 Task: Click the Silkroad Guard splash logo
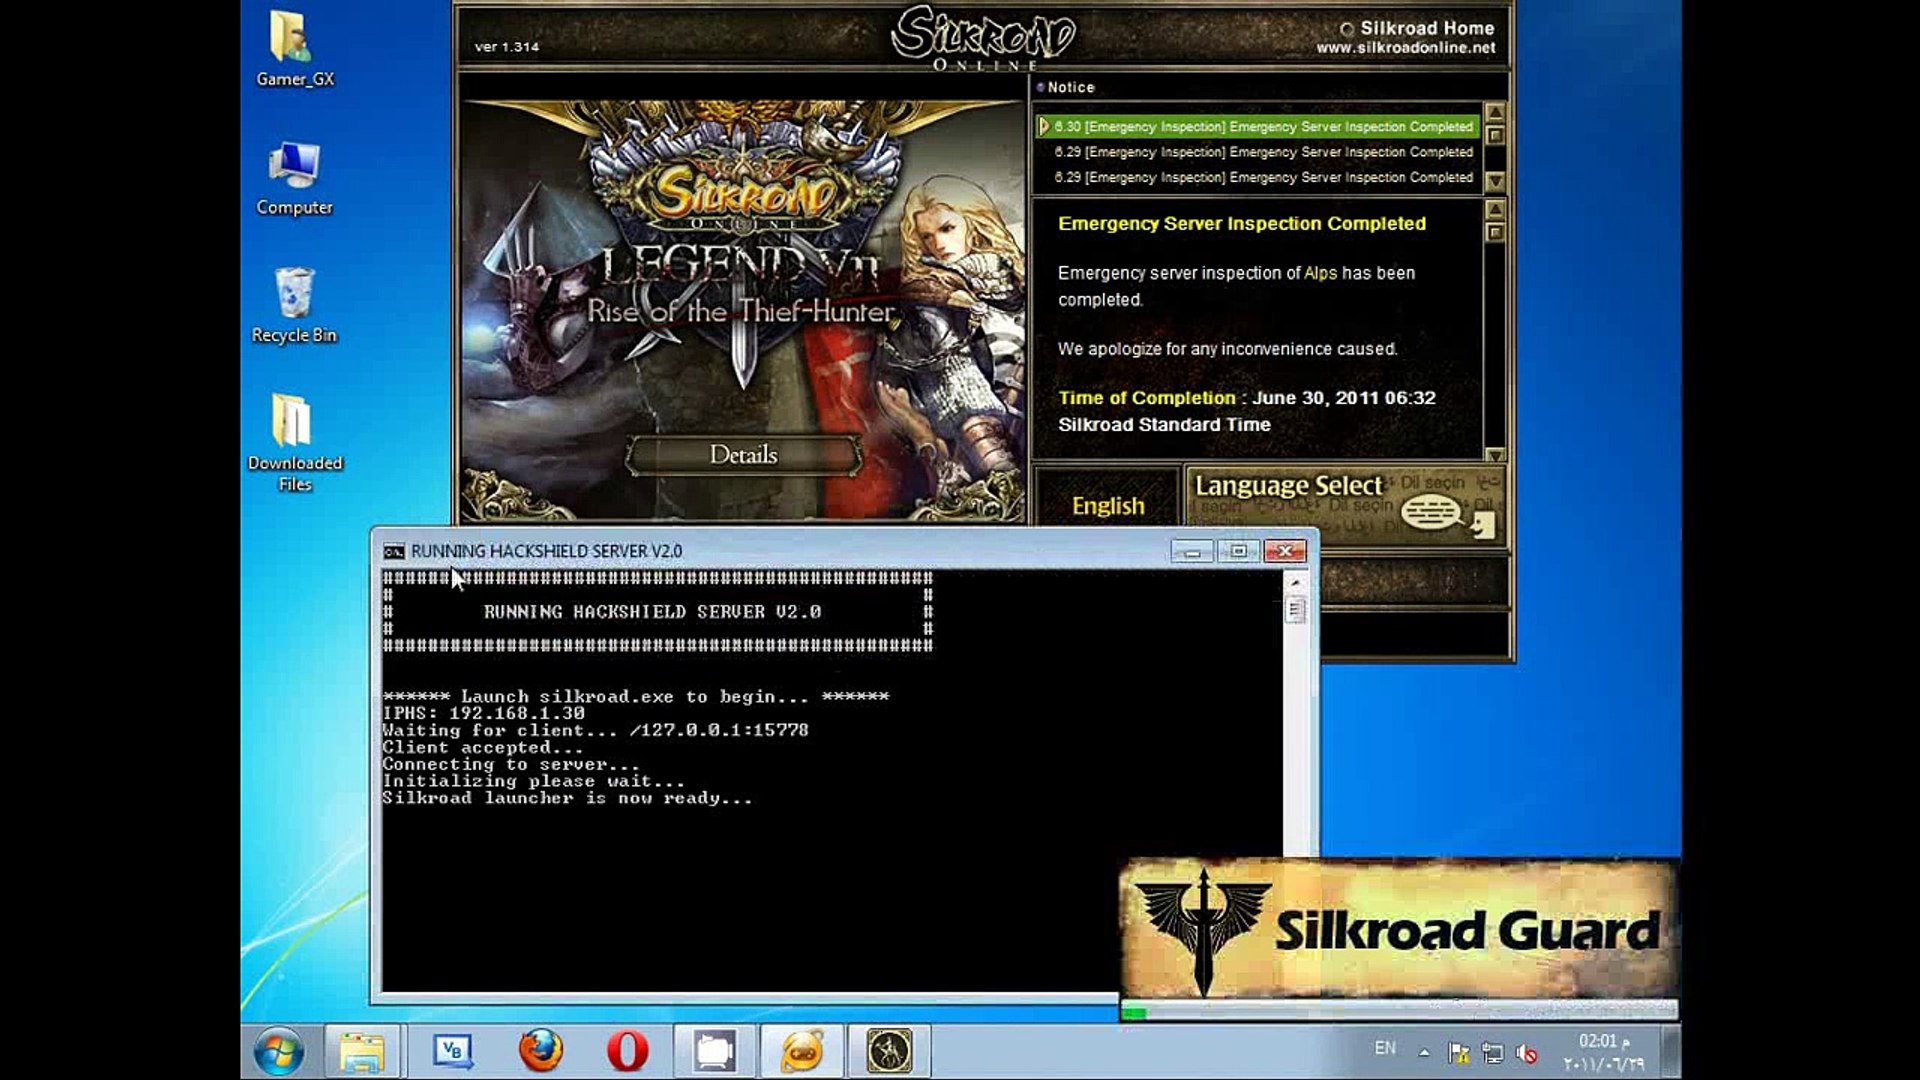click(1398, 930)
